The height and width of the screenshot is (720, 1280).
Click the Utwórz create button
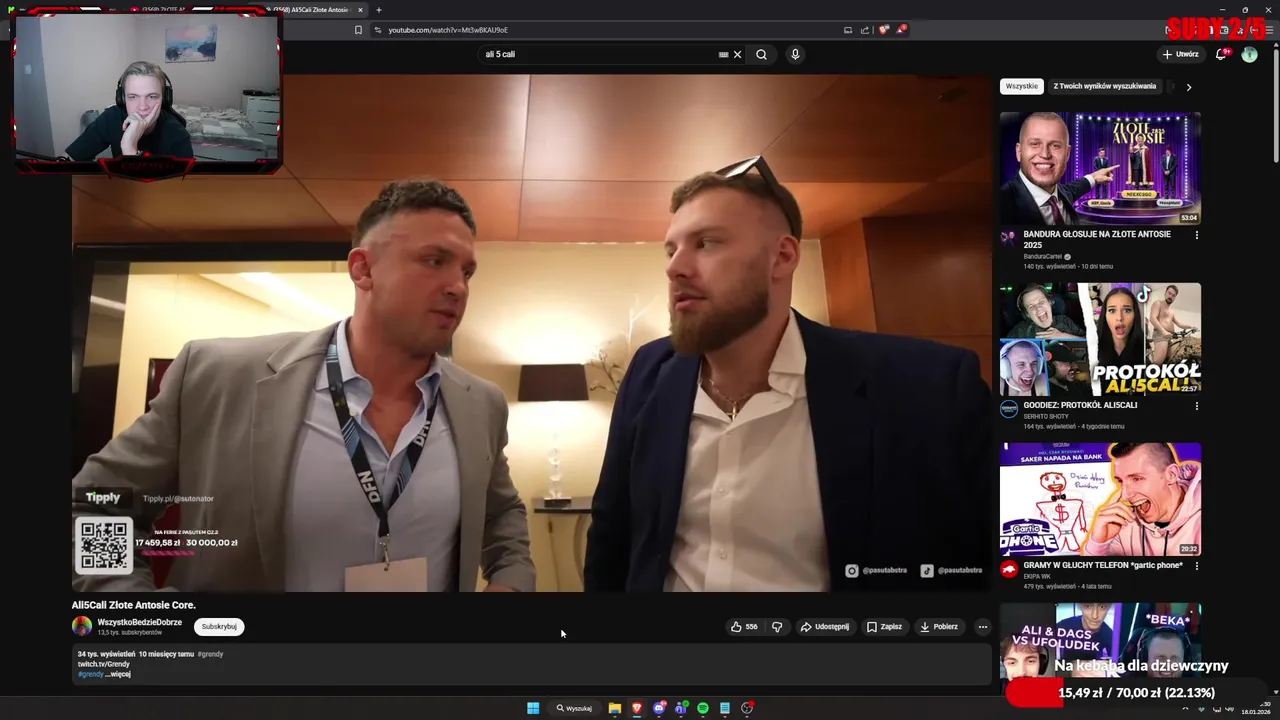1181,54
